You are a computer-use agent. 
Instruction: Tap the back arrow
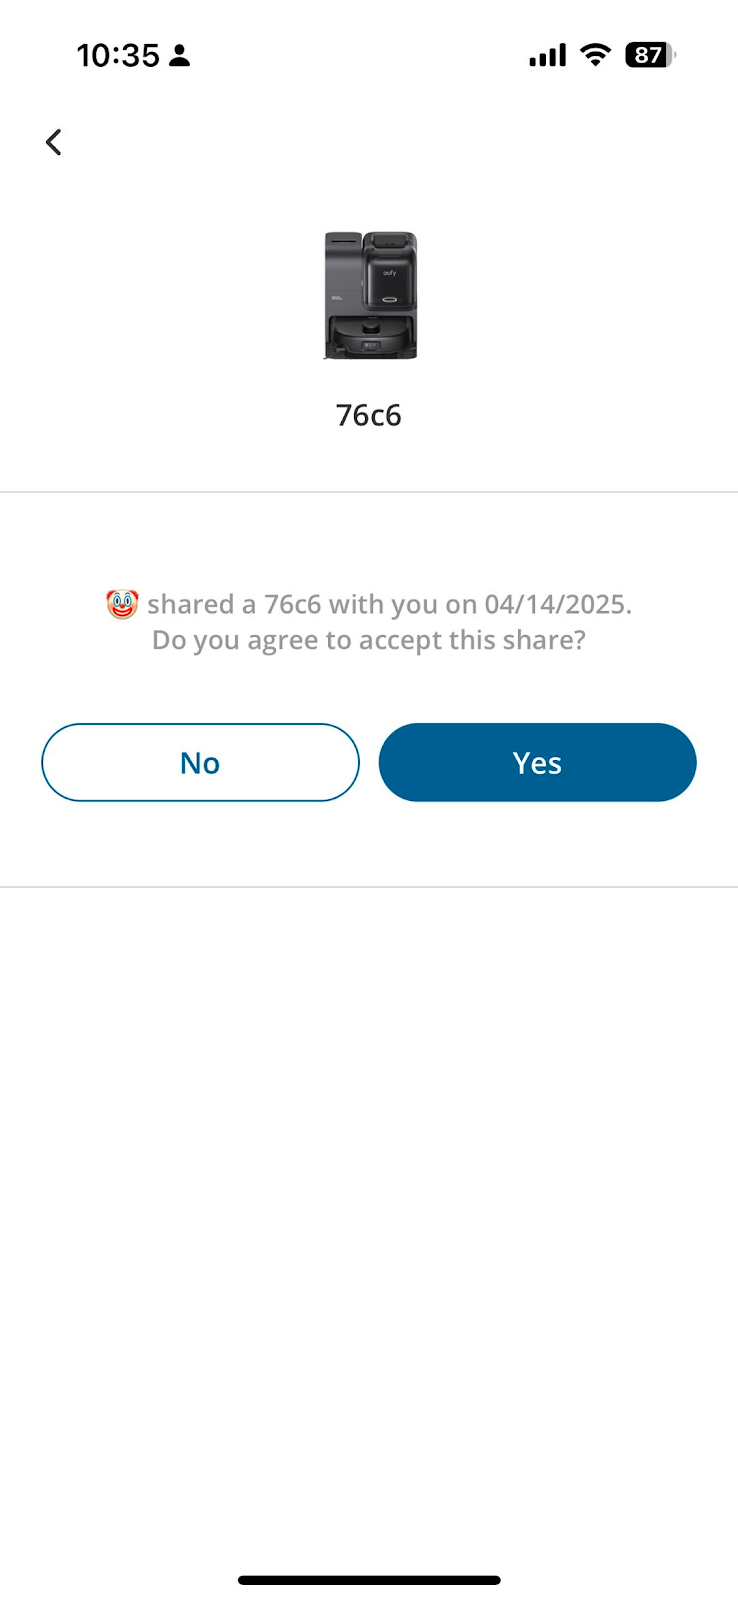click(54, 142)
